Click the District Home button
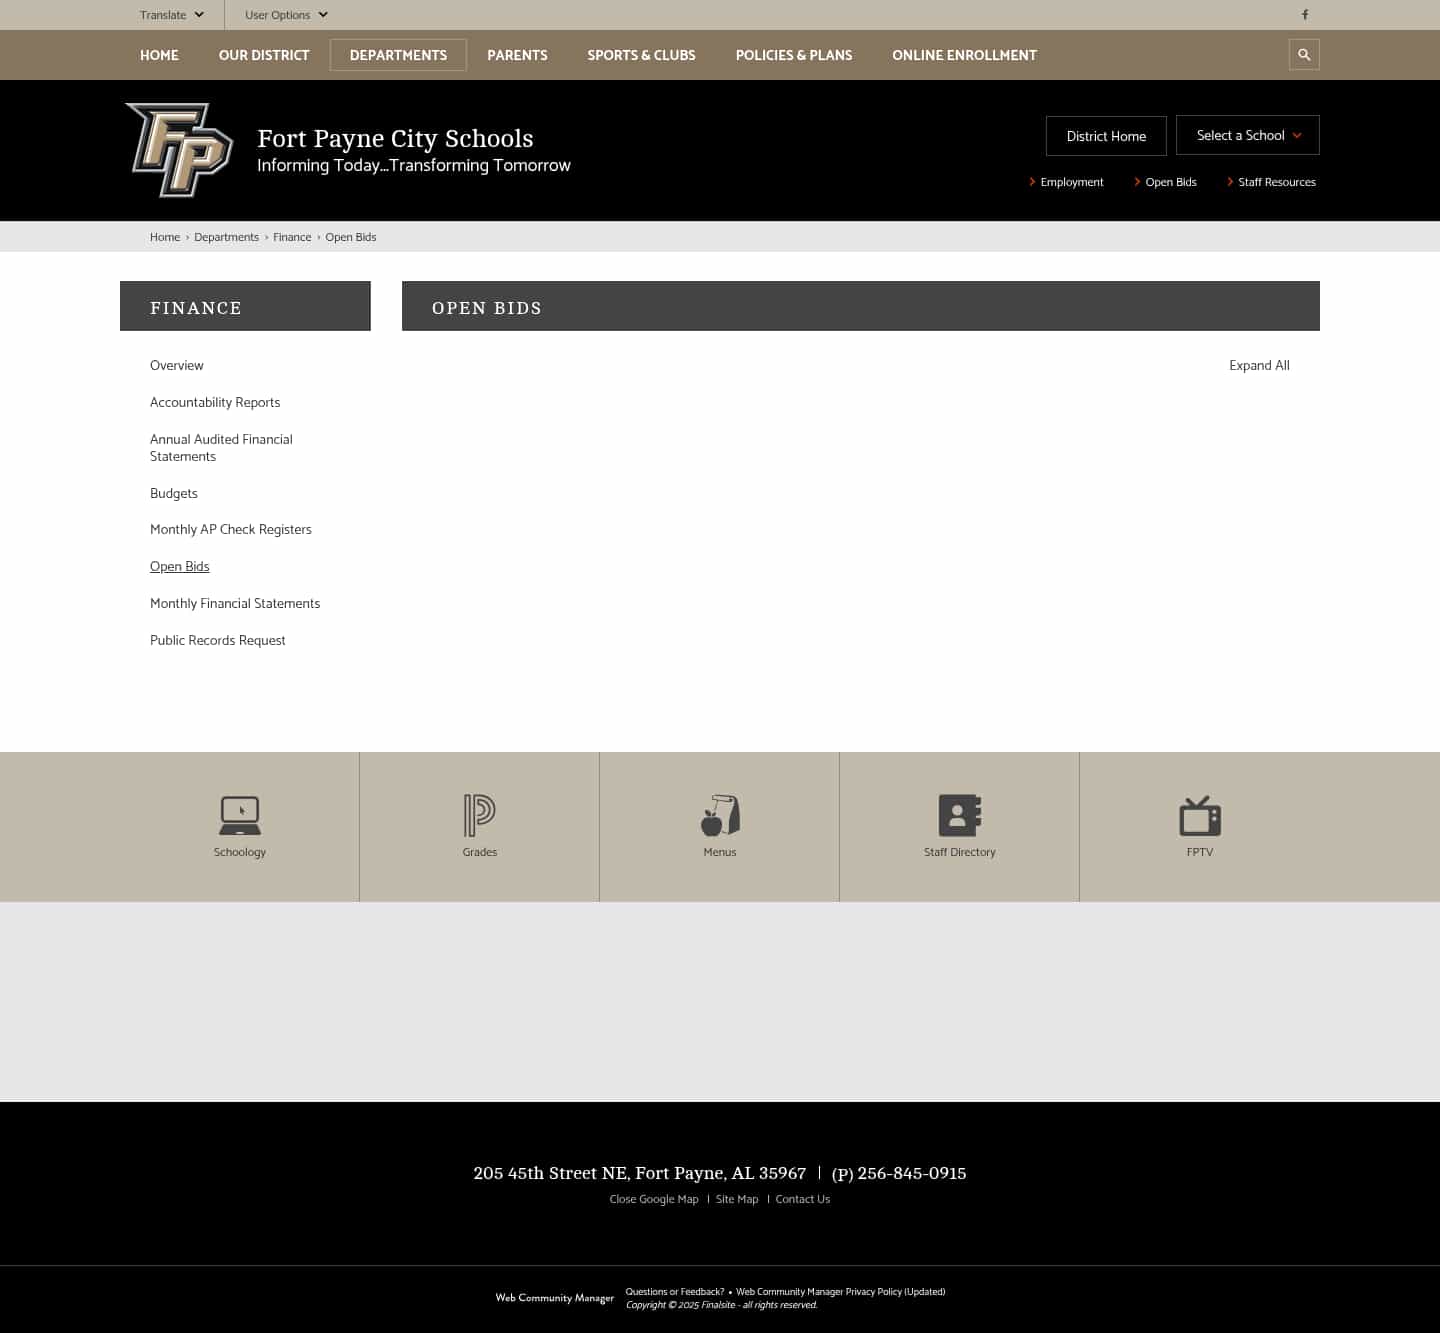The height and width of the screenshot is (1333, 1440). coord(1106,136)
